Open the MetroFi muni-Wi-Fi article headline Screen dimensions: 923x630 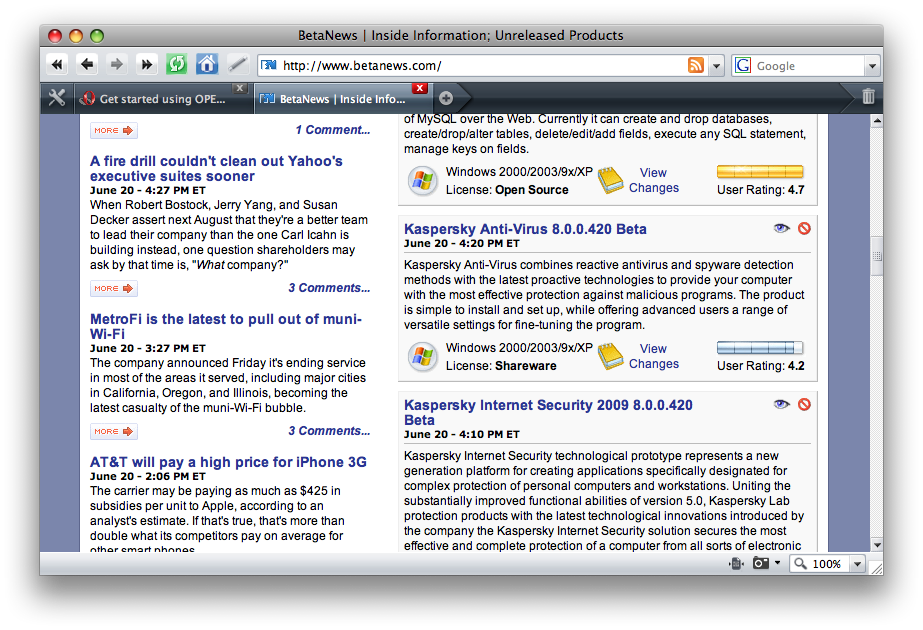226,326
